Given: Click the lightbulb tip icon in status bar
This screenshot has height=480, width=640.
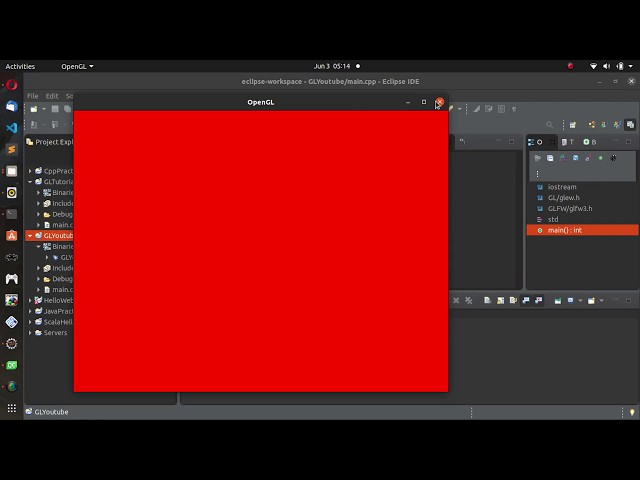Looking at the screenshot, I should [x=632, y=412].
